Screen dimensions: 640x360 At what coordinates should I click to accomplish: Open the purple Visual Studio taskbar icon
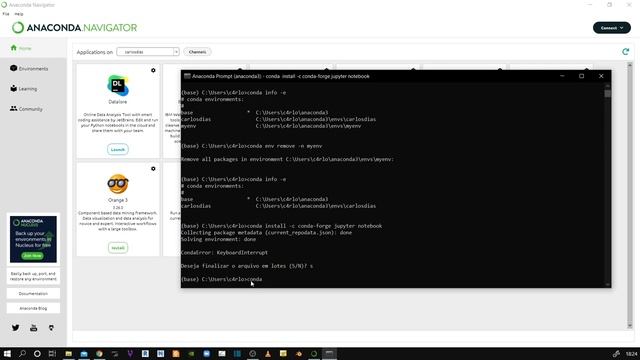click(130, 353)
